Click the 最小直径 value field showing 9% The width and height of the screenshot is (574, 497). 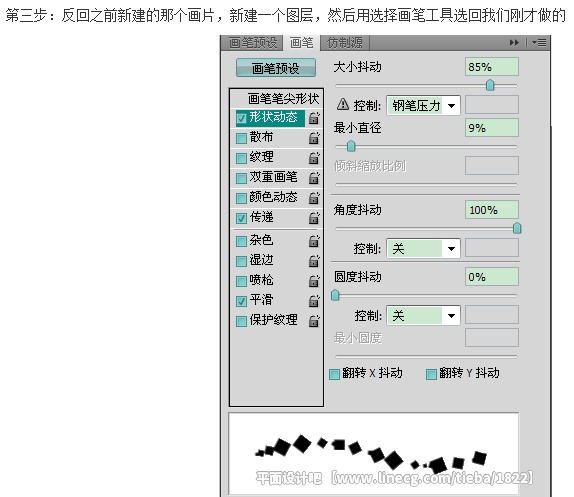492,128
